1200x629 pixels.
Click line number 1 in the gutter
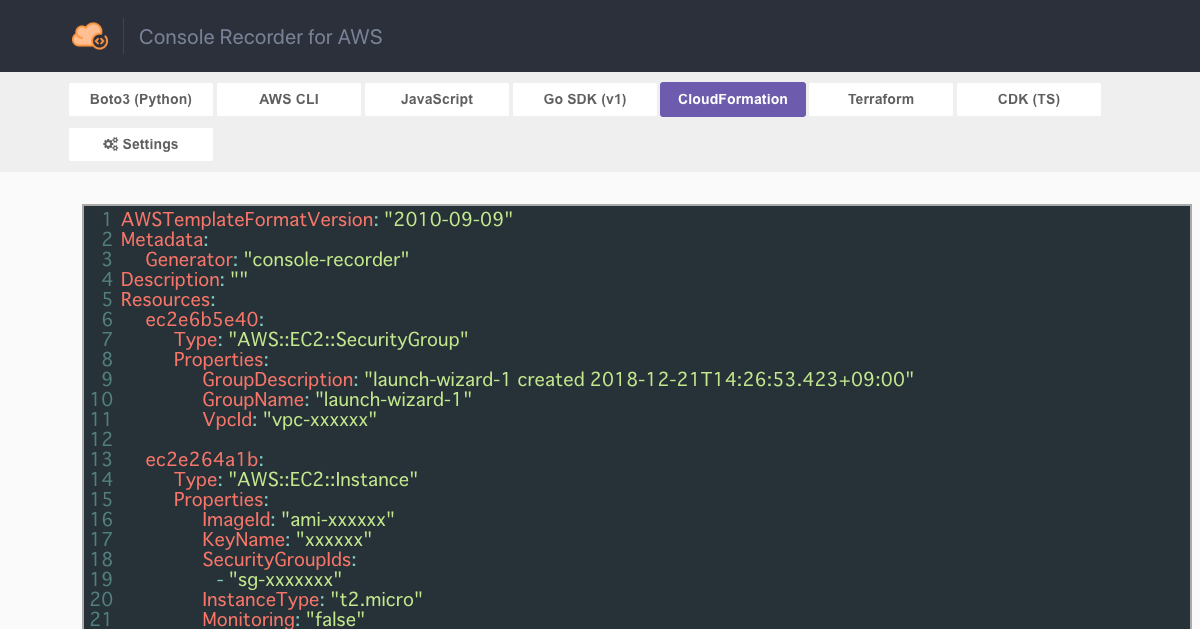click(x=106, y=219)
